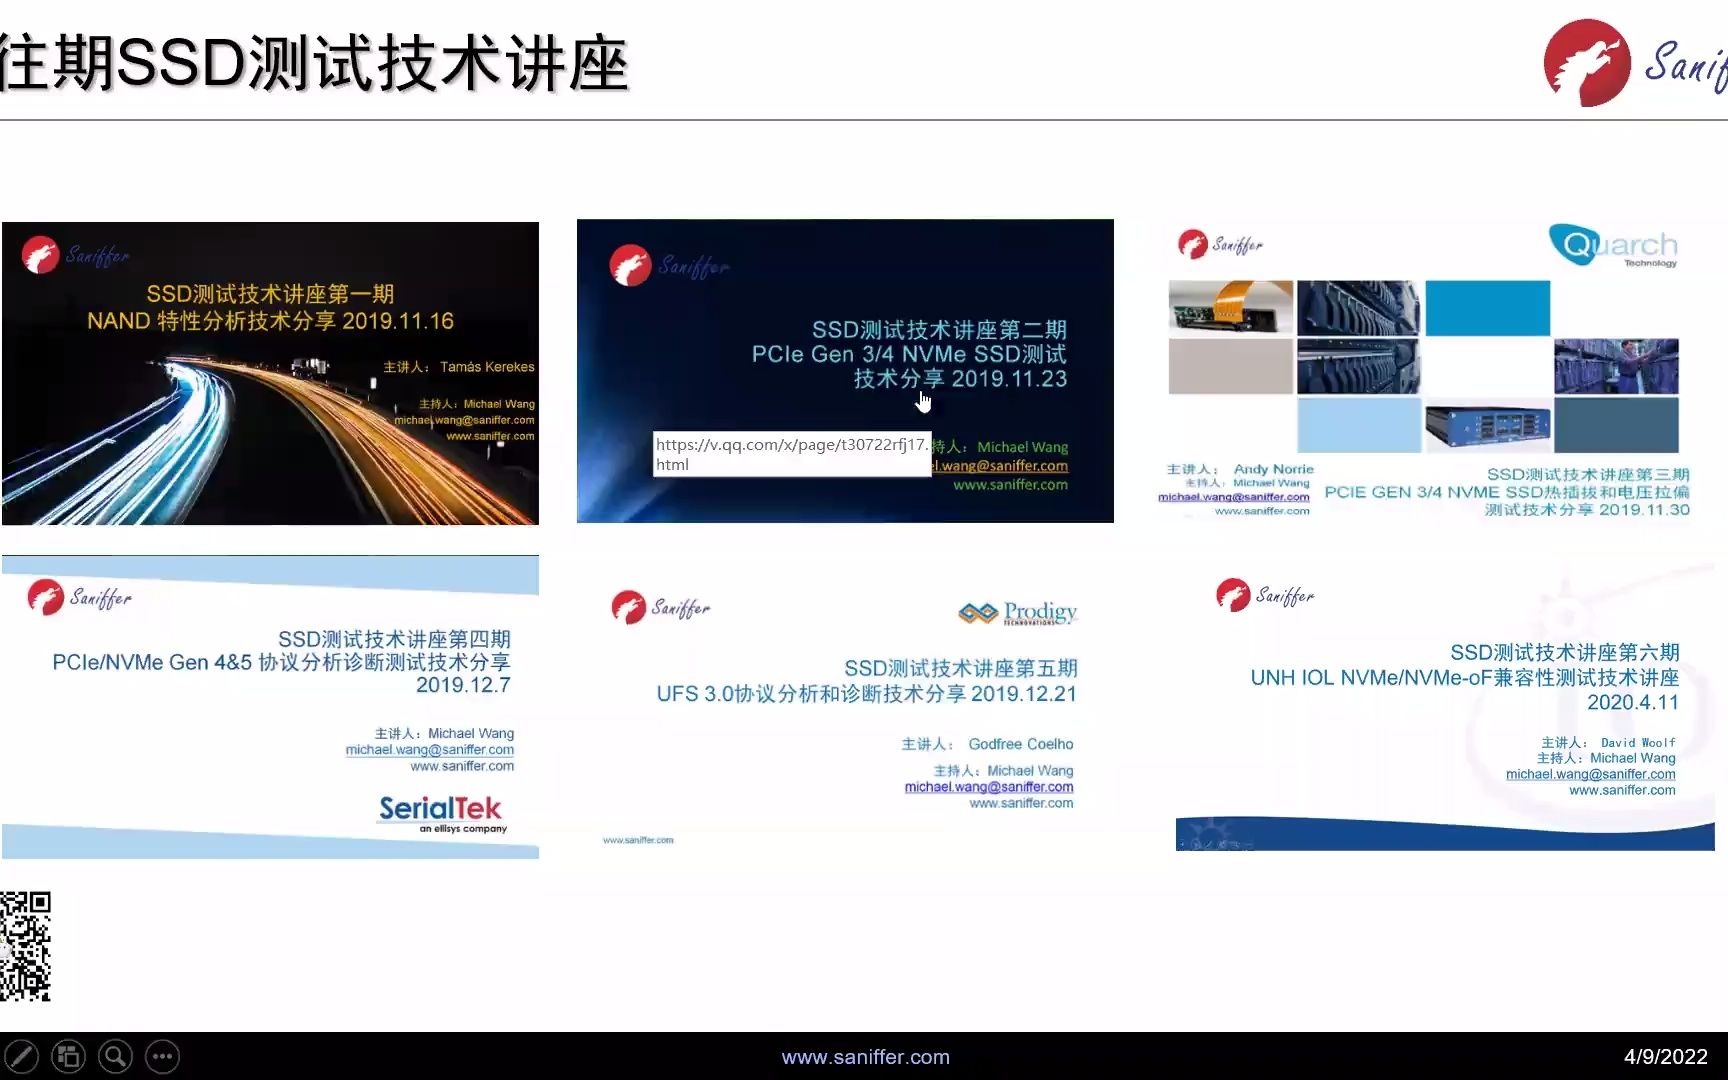Open the slide navigator (see all slides) icon
The width and height of the screenshot is (1728, 1080).
click(x=68, y=1056)
